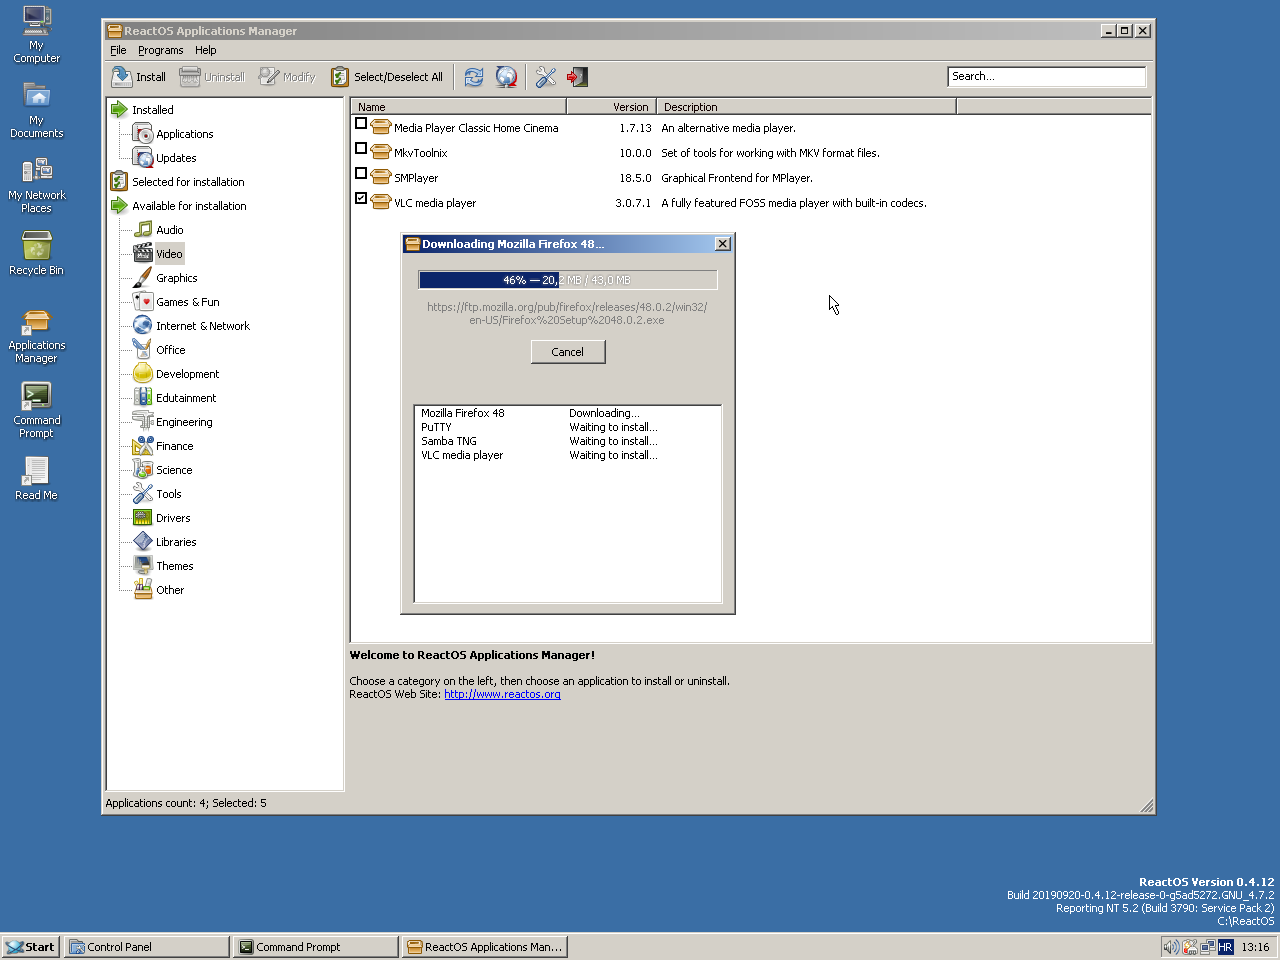Open the Themes category
The height and width of the screenshot is (960, 1280).
coord(174,566)
